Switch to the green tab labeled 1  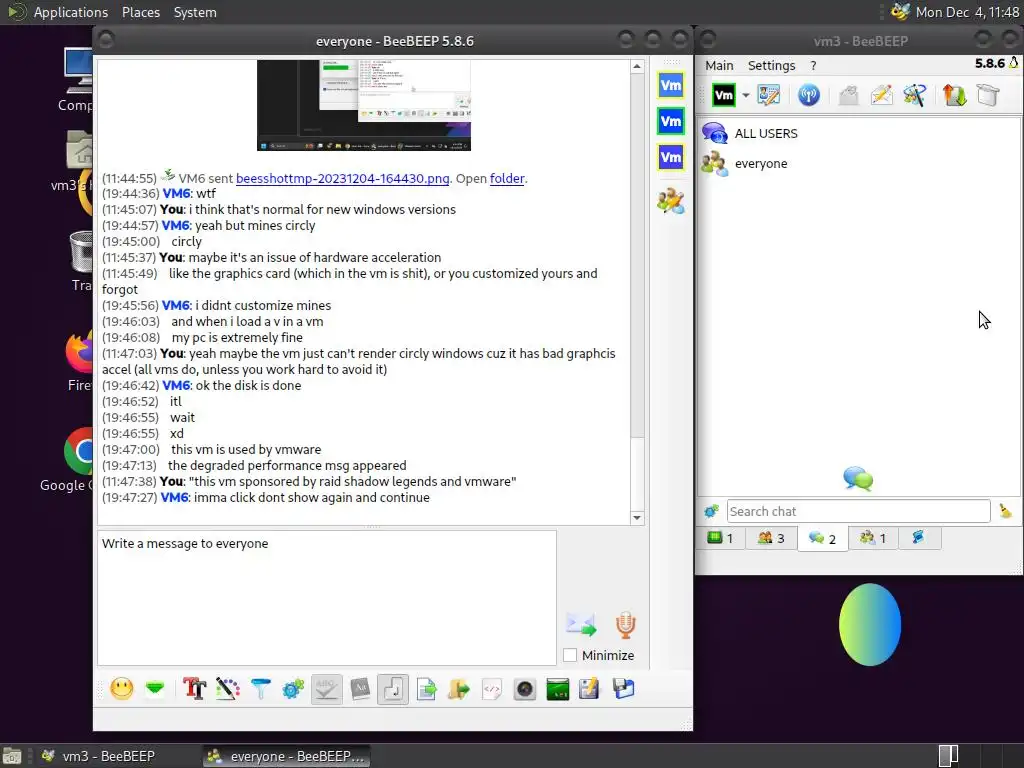pyautogui.click(x=720, y=538)
